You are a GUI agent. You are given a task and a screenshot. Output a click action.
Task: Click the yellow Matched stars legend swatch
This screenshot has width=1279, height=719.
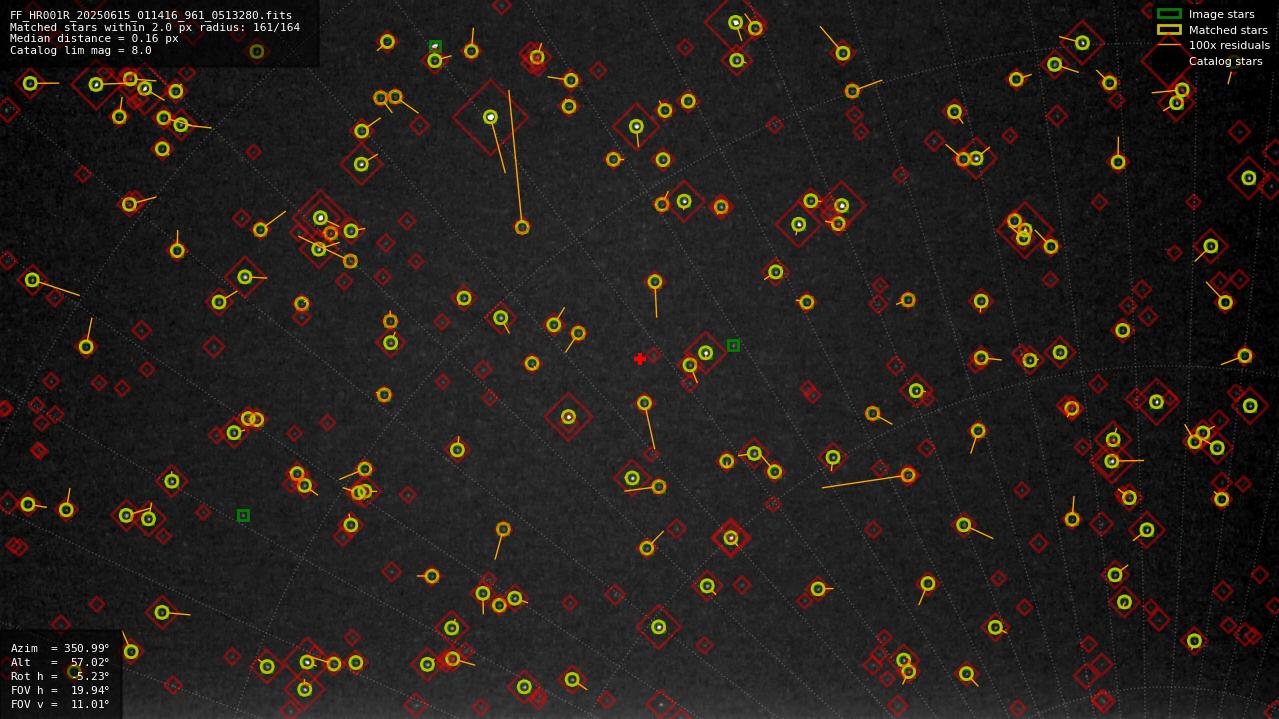click(x=1169, y=30)
